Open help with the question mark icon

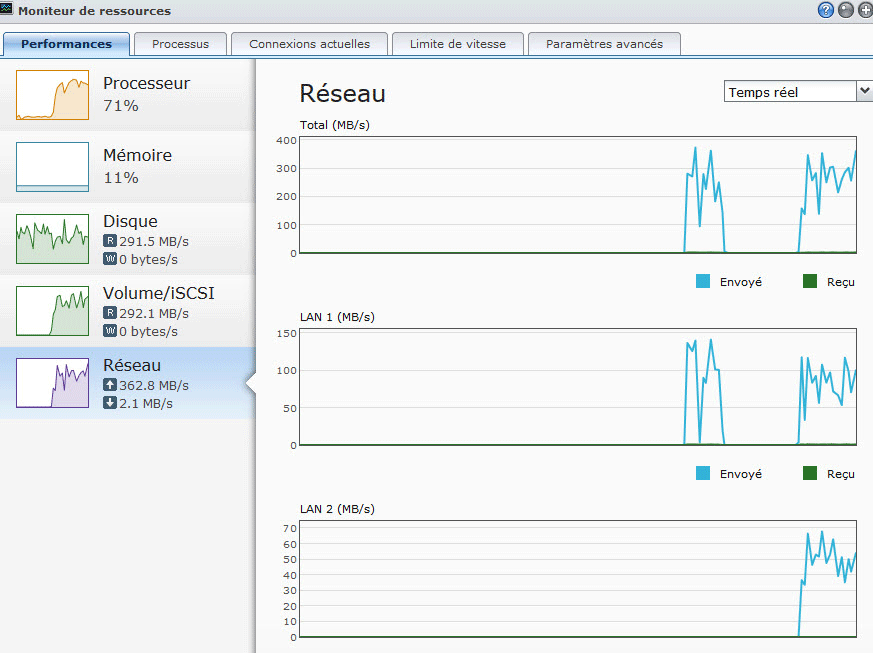click(x=825, y=10)
